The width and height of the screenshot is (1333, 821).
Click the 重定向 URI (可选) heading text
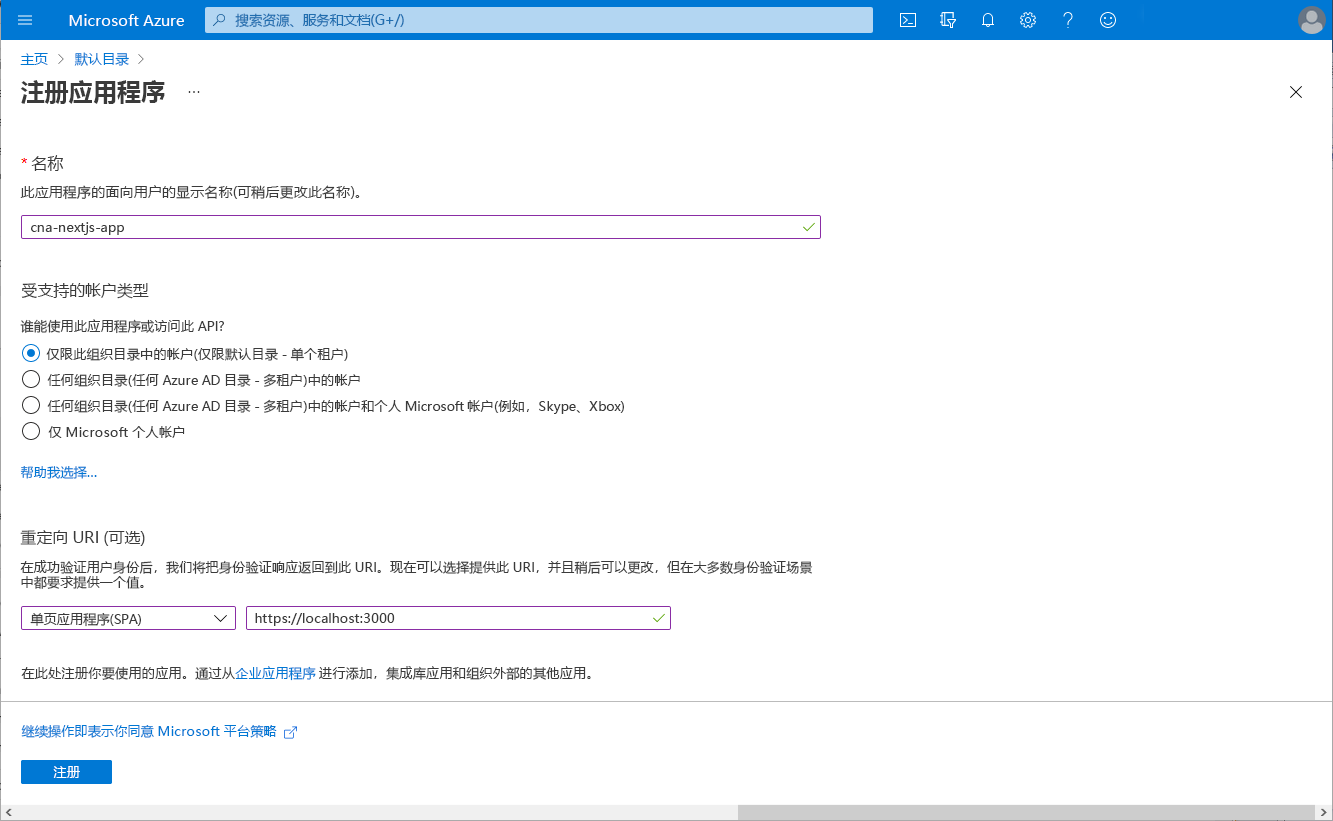84,537
